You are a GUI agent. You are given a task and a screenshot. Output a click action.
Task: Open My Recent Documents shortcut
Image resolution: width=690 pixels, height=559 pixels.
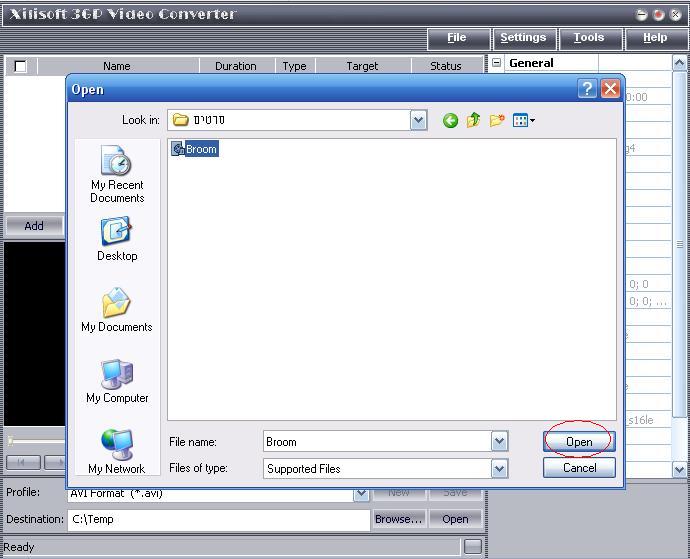117,175
